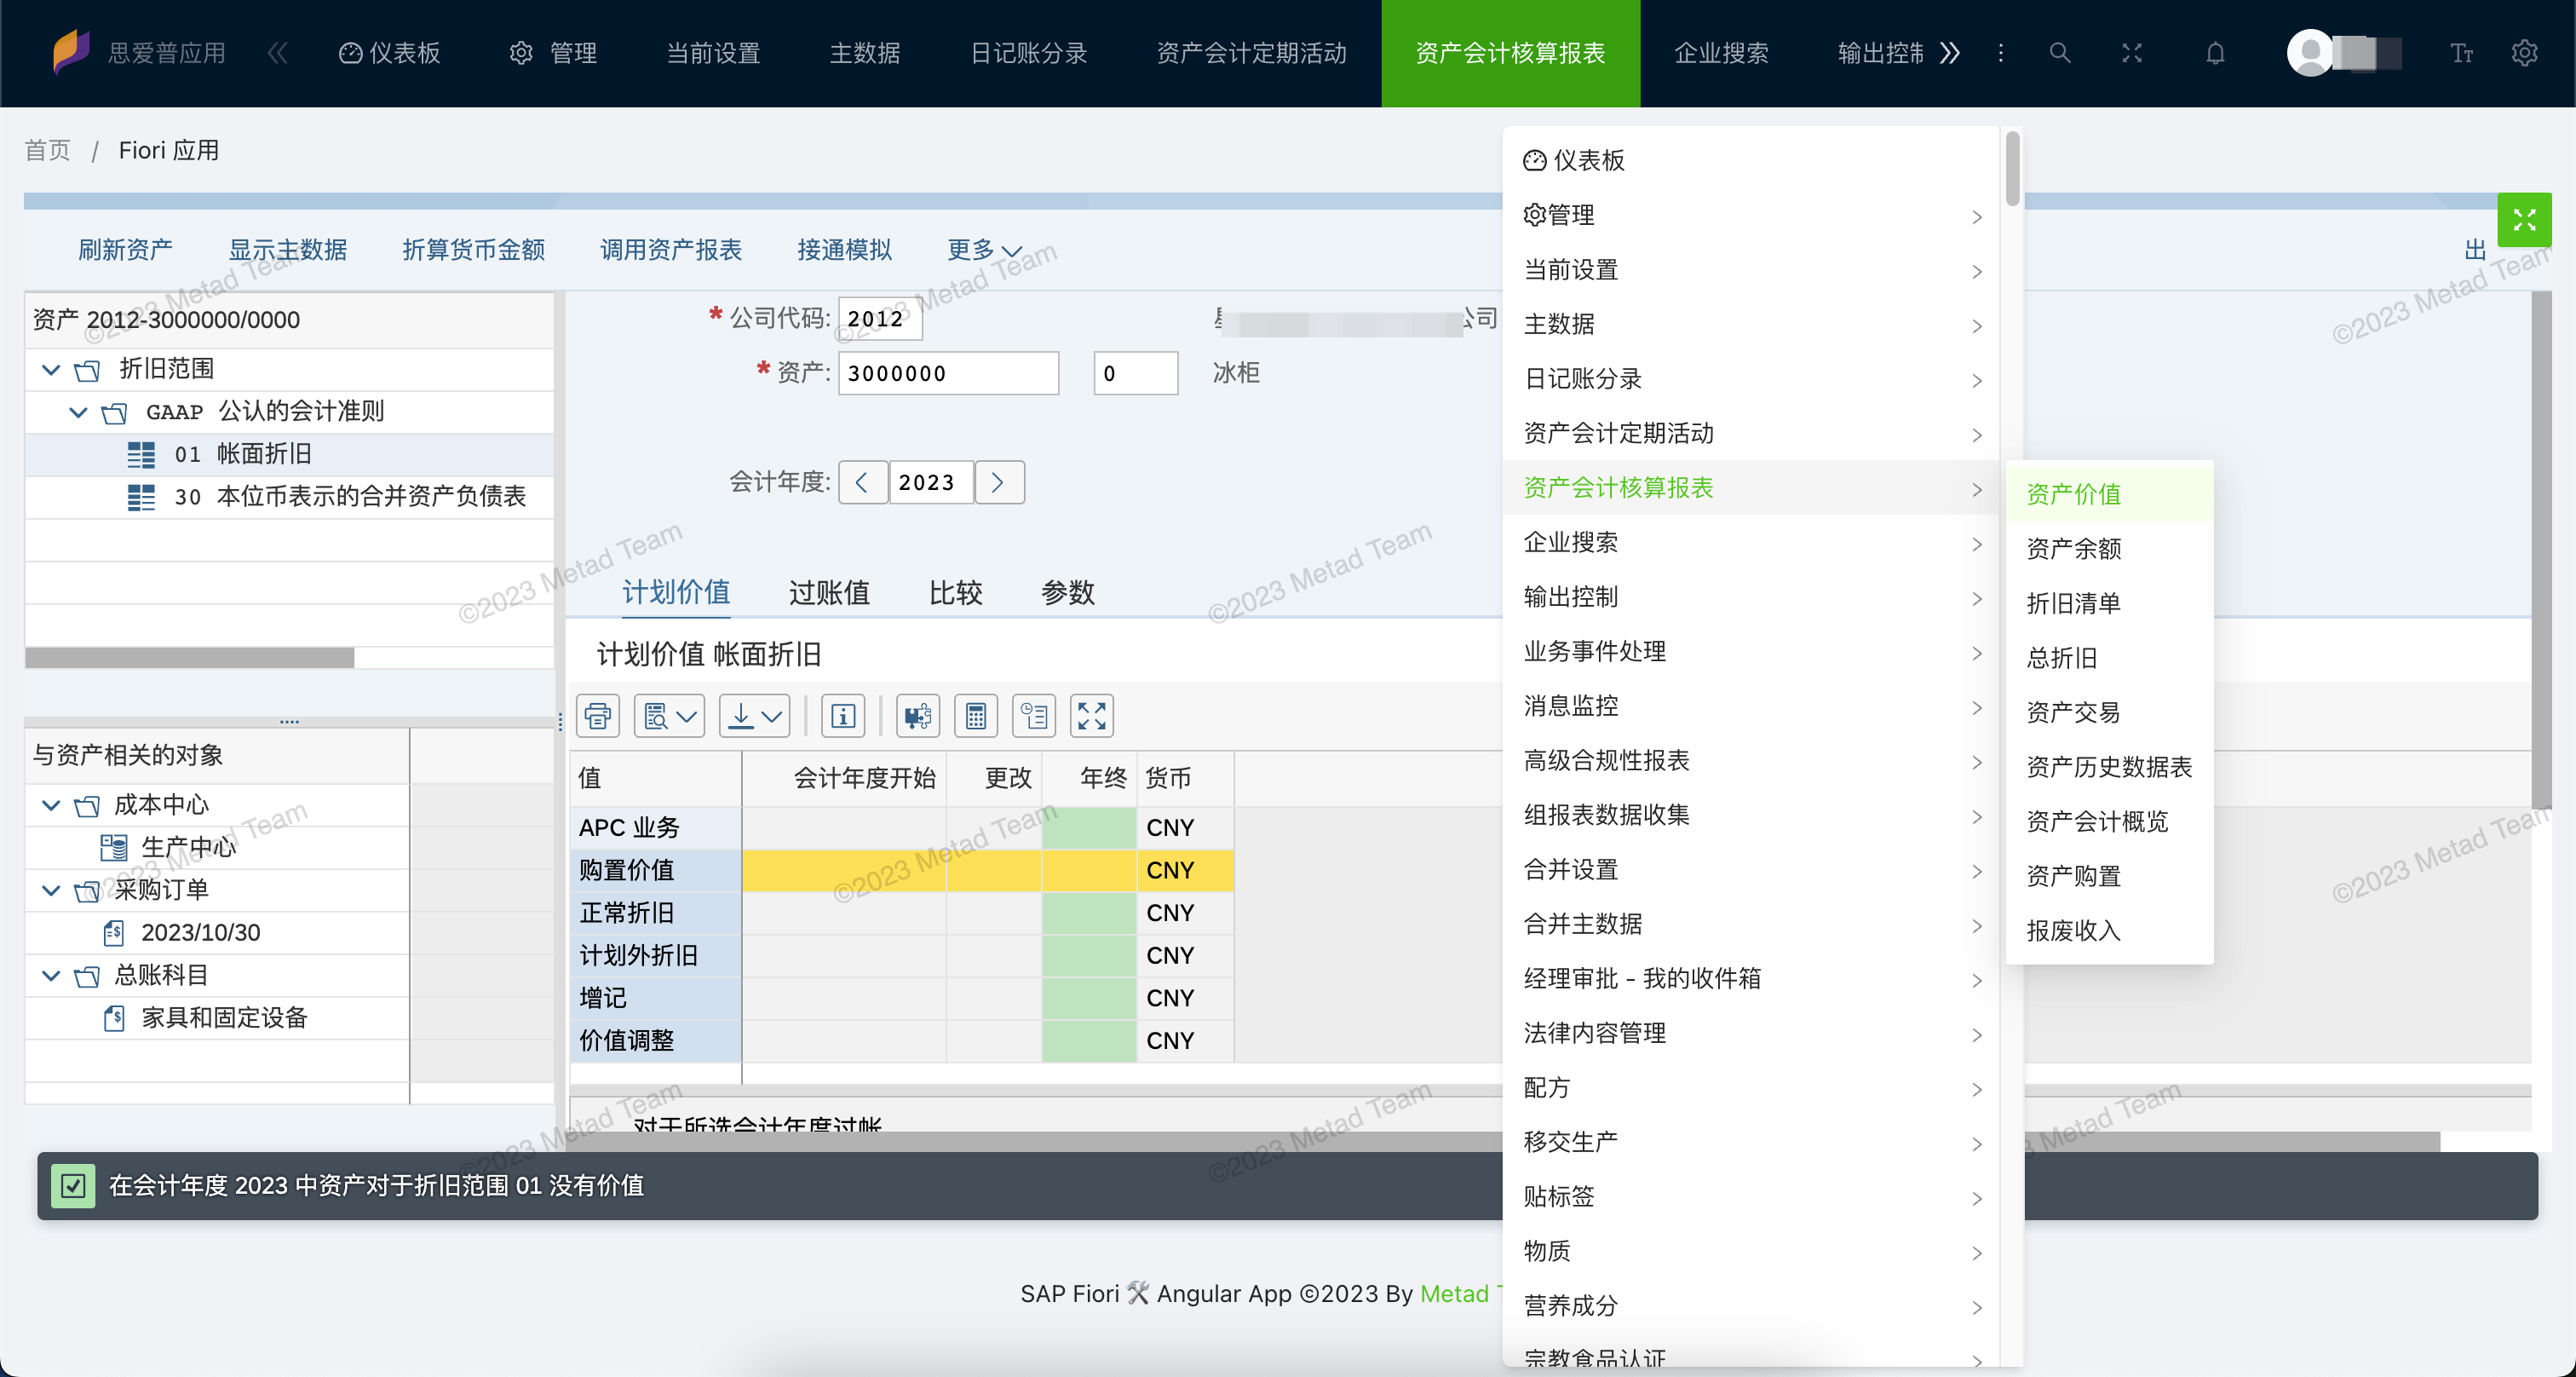
Task: Click the settings gear in top right
Action: [2524, 53]
